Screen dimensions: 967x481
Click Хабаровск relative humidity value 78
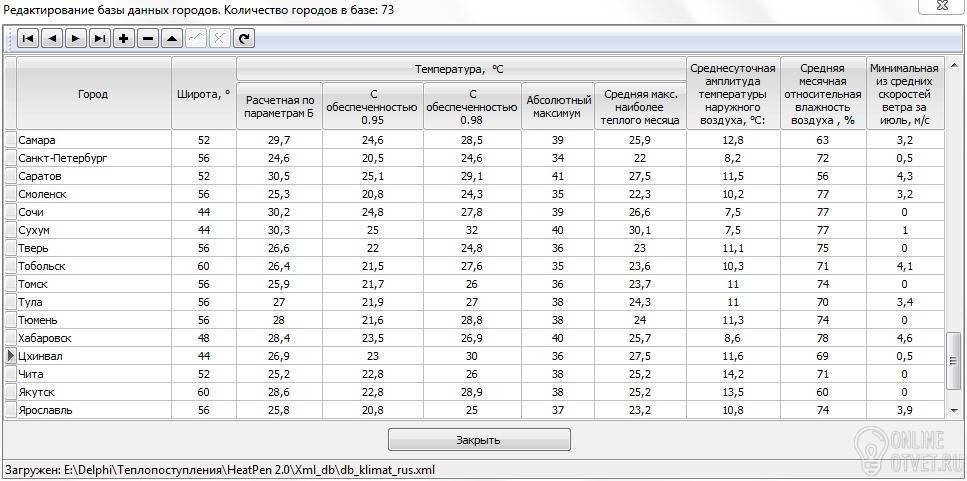pyautogui.click(x=822, y=338)
